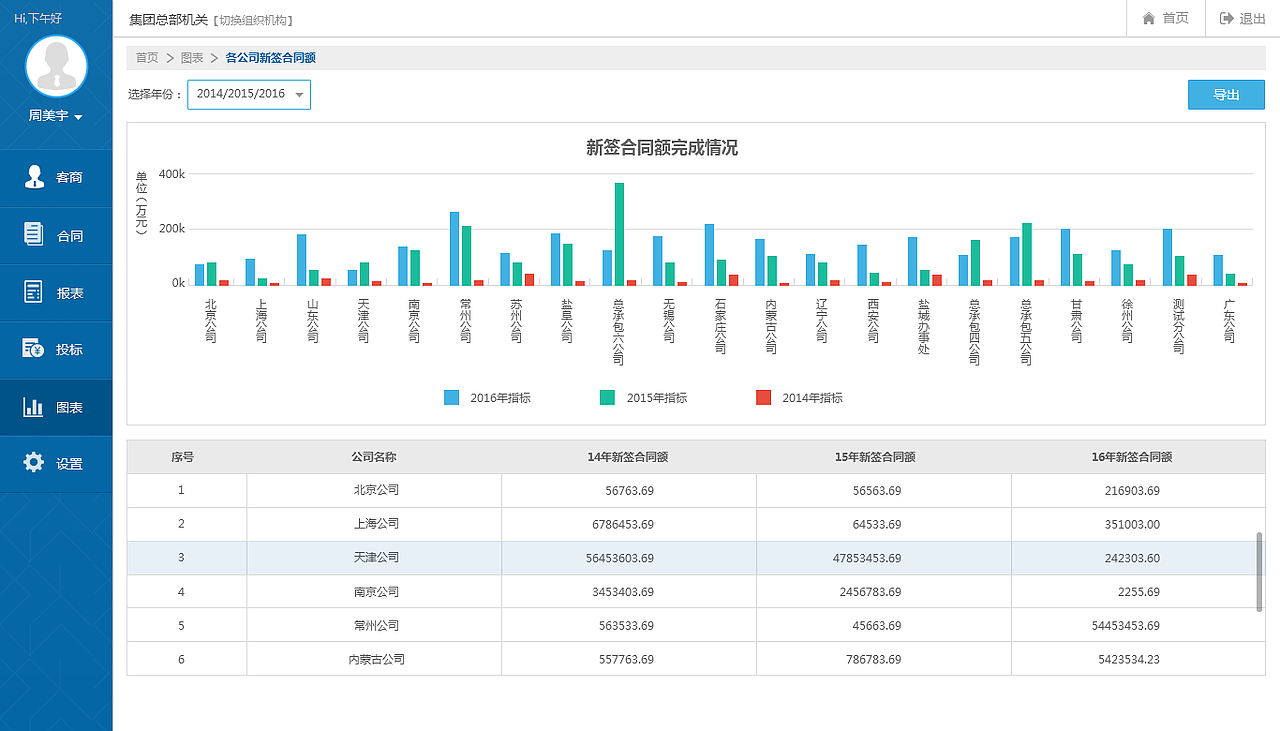Click the value 2255.69 in table
Screen dimensions: 1280x731
(x=1138, y=592)
